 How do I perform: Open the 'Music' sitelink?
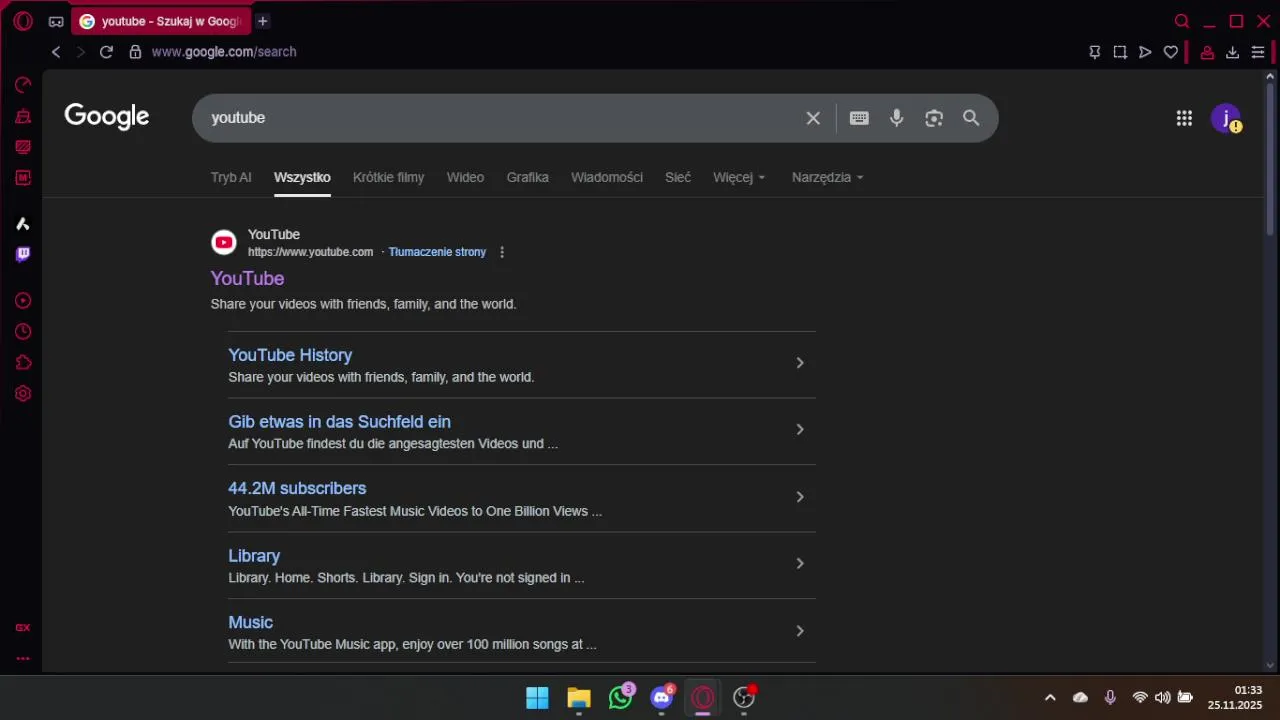click(x=250, y=622)
